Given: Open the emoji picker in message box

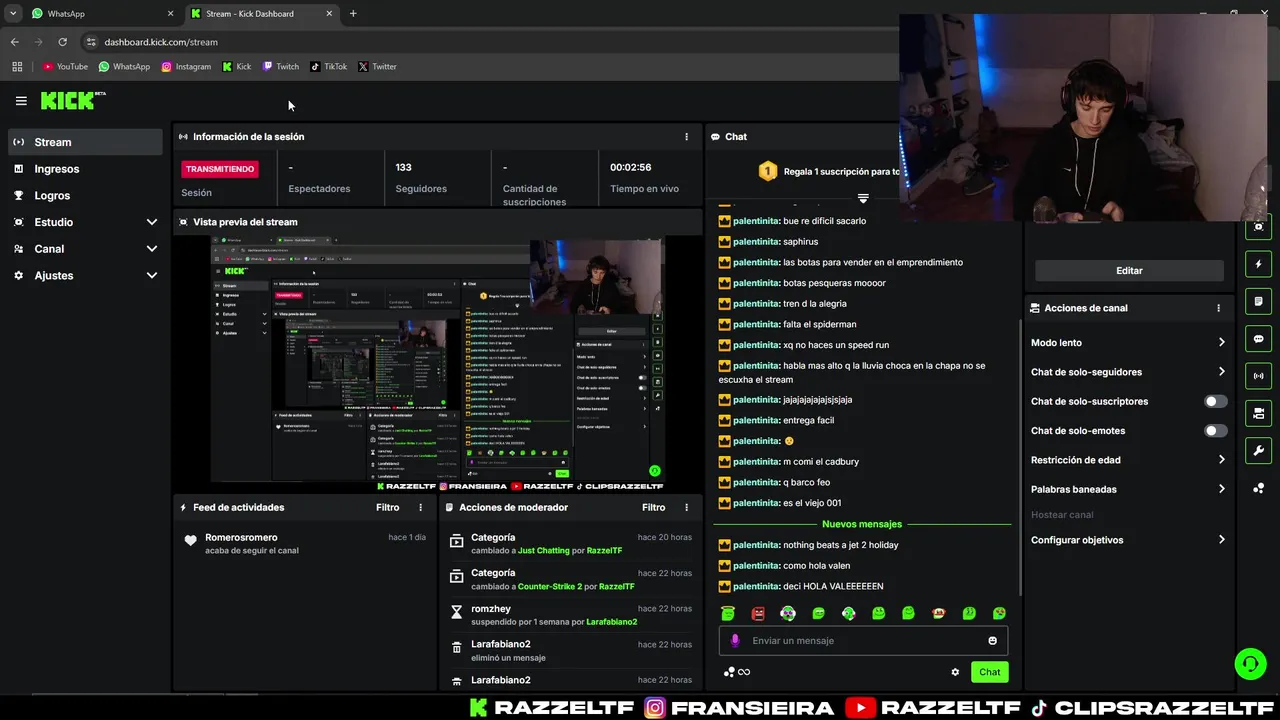Looking at the screenshot, I should 992,641.
